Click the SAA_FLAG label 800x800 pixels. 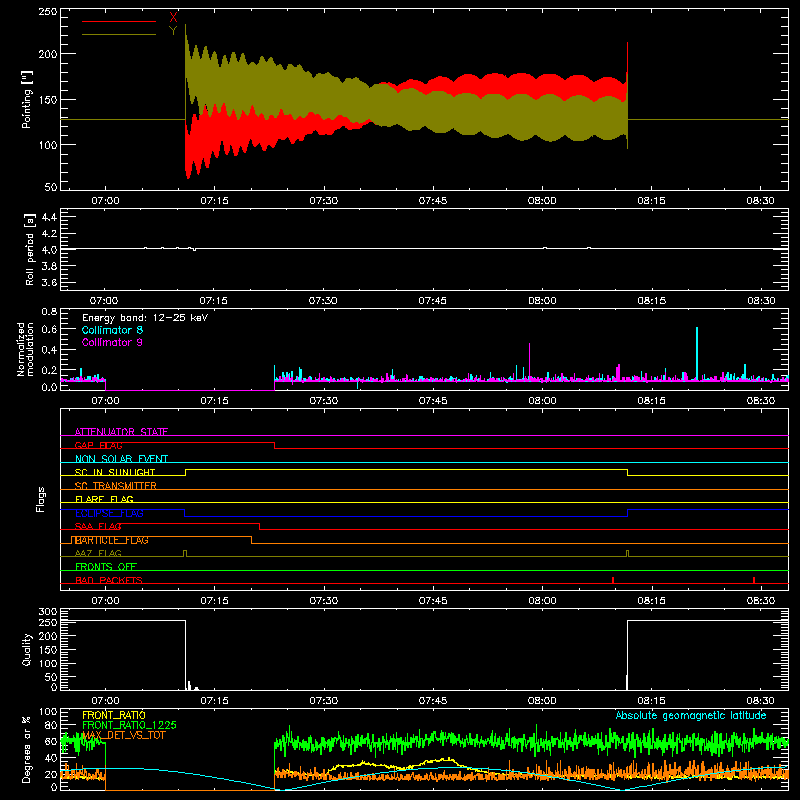[x=98, y=526]
